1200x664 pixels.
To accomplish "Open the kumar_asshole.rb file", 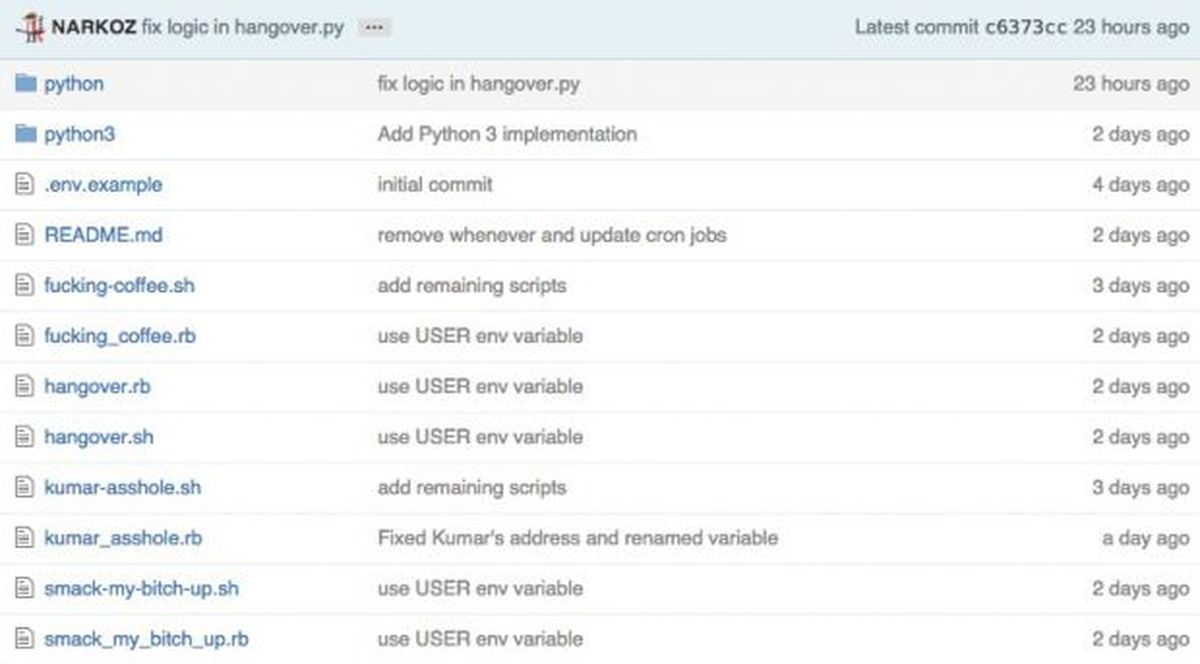I will [x=120, y=537].
